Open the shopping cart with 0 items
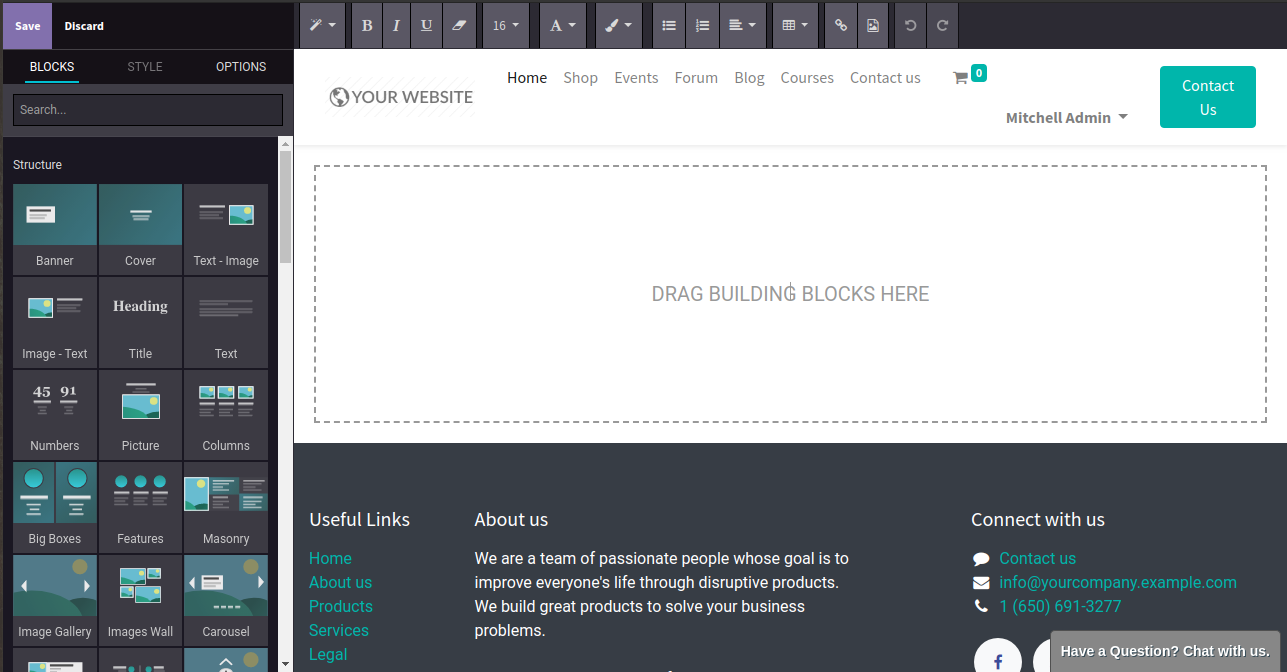Viewport: 1287px width, 672px height. tap(967, 75)
